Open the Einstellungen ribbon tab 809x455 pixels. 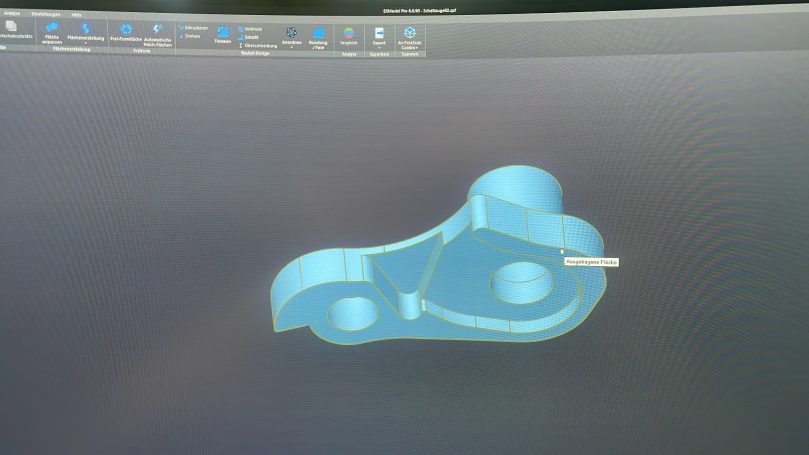point(45,14)
